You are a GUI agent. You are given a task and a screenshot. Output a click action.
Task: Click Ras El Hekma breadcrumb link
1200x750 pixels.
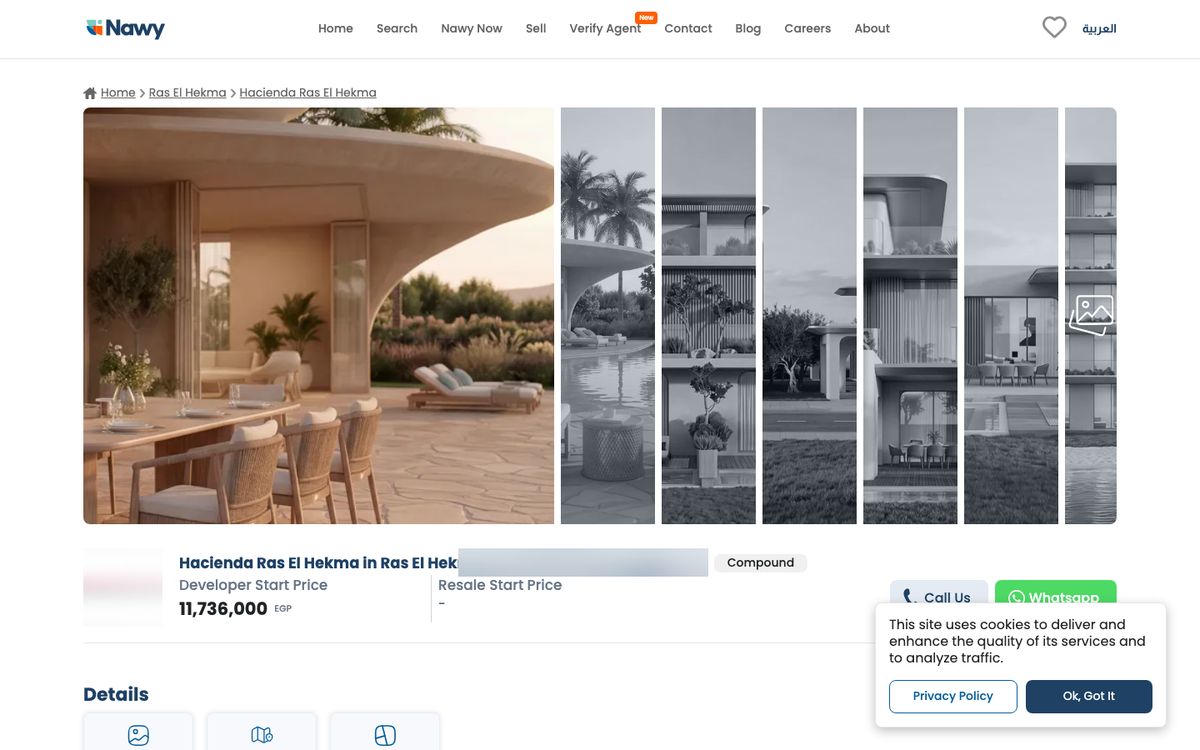[x=188, y=93]
